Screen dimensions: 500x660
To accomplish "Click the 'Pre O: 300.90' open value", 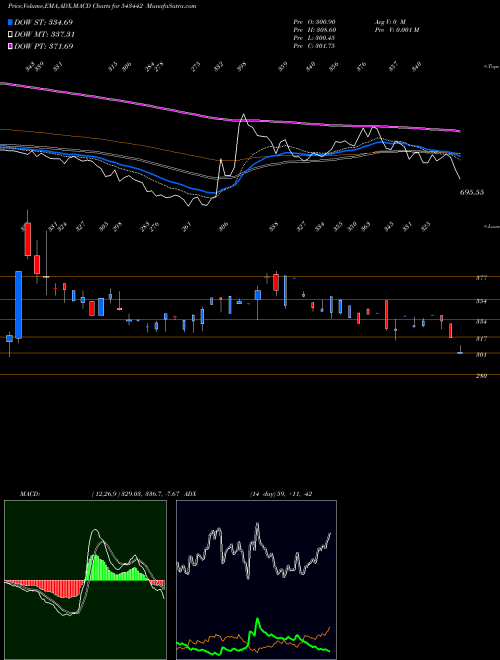I will [314, 21].
